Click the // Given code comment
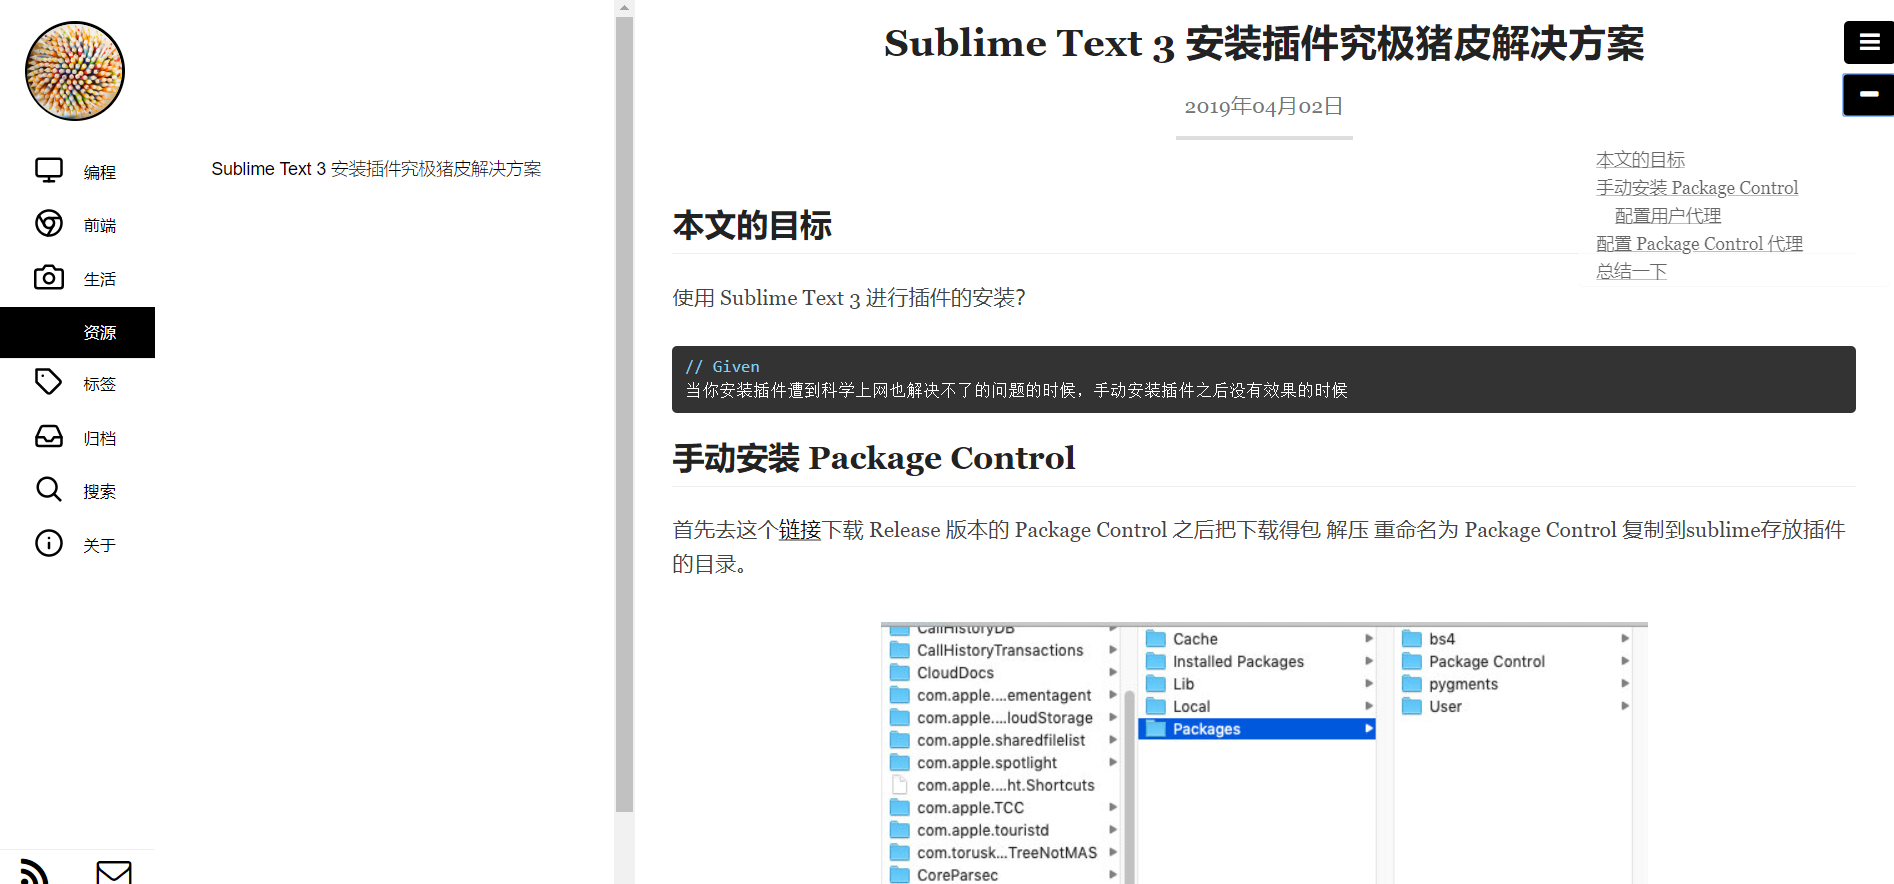Screen dimensions: 1894x884 coord(722,367)
